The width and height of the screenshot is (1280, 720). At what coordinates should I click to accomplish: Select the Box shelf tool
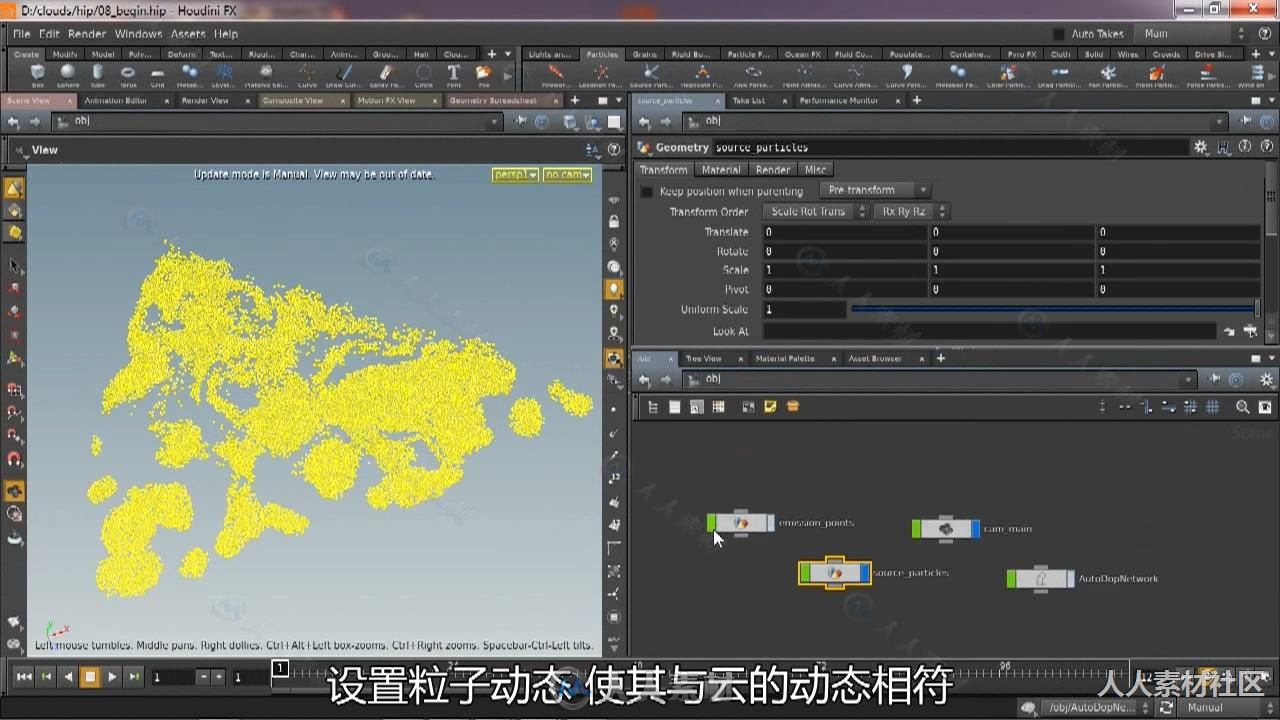(x=38, y=75)
